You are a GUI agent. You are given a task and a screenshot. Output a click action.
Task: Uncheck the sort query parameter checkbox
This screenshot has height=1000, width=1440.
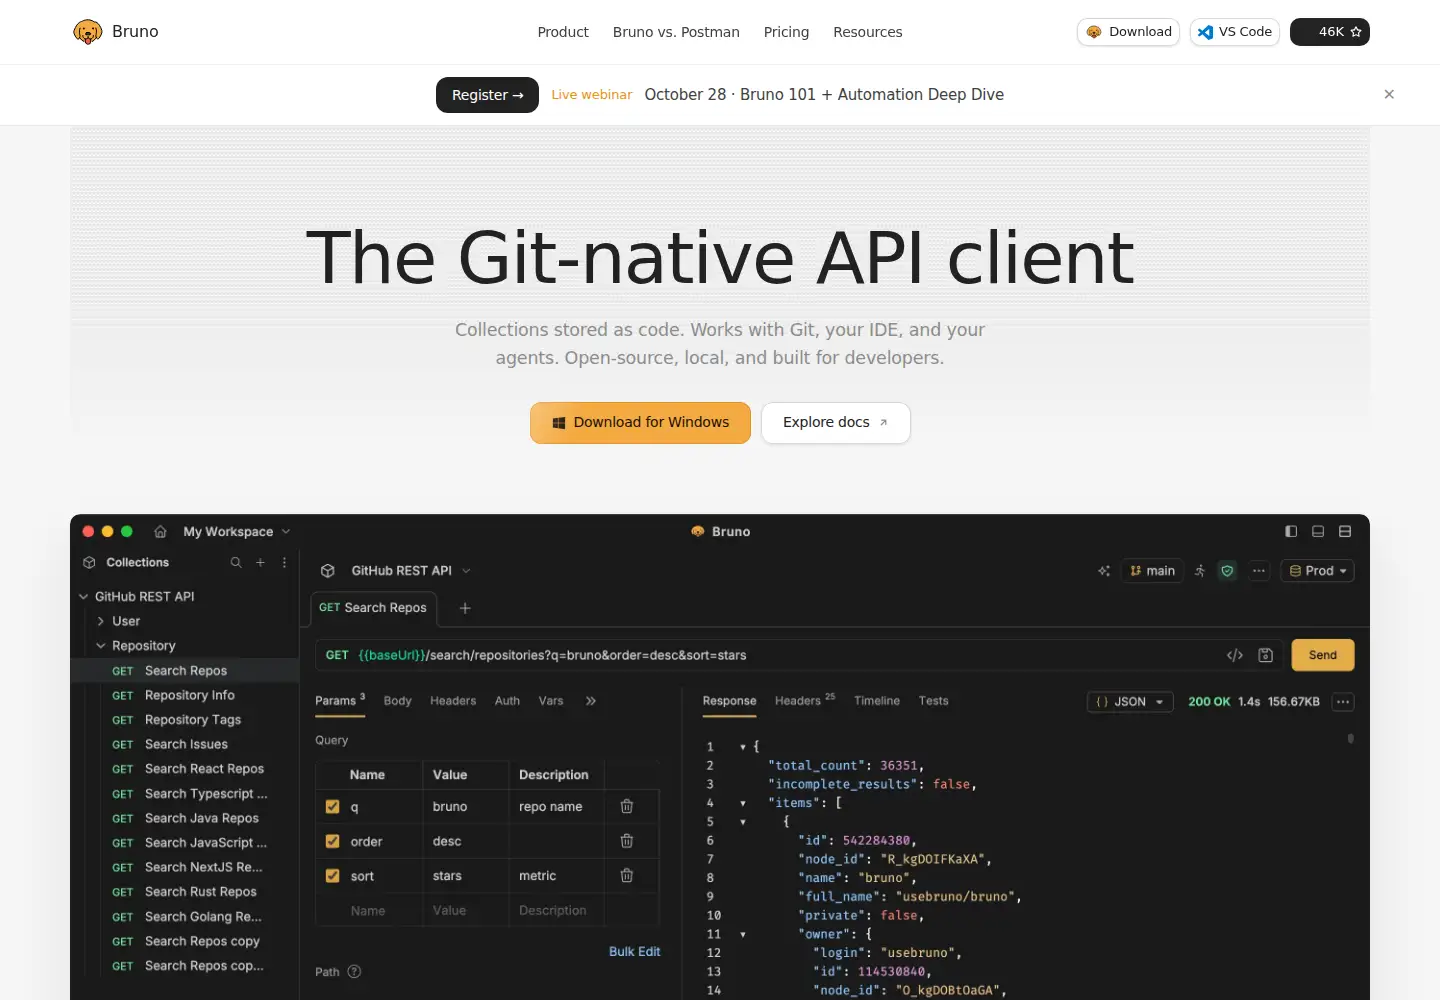tap(333, 876)
